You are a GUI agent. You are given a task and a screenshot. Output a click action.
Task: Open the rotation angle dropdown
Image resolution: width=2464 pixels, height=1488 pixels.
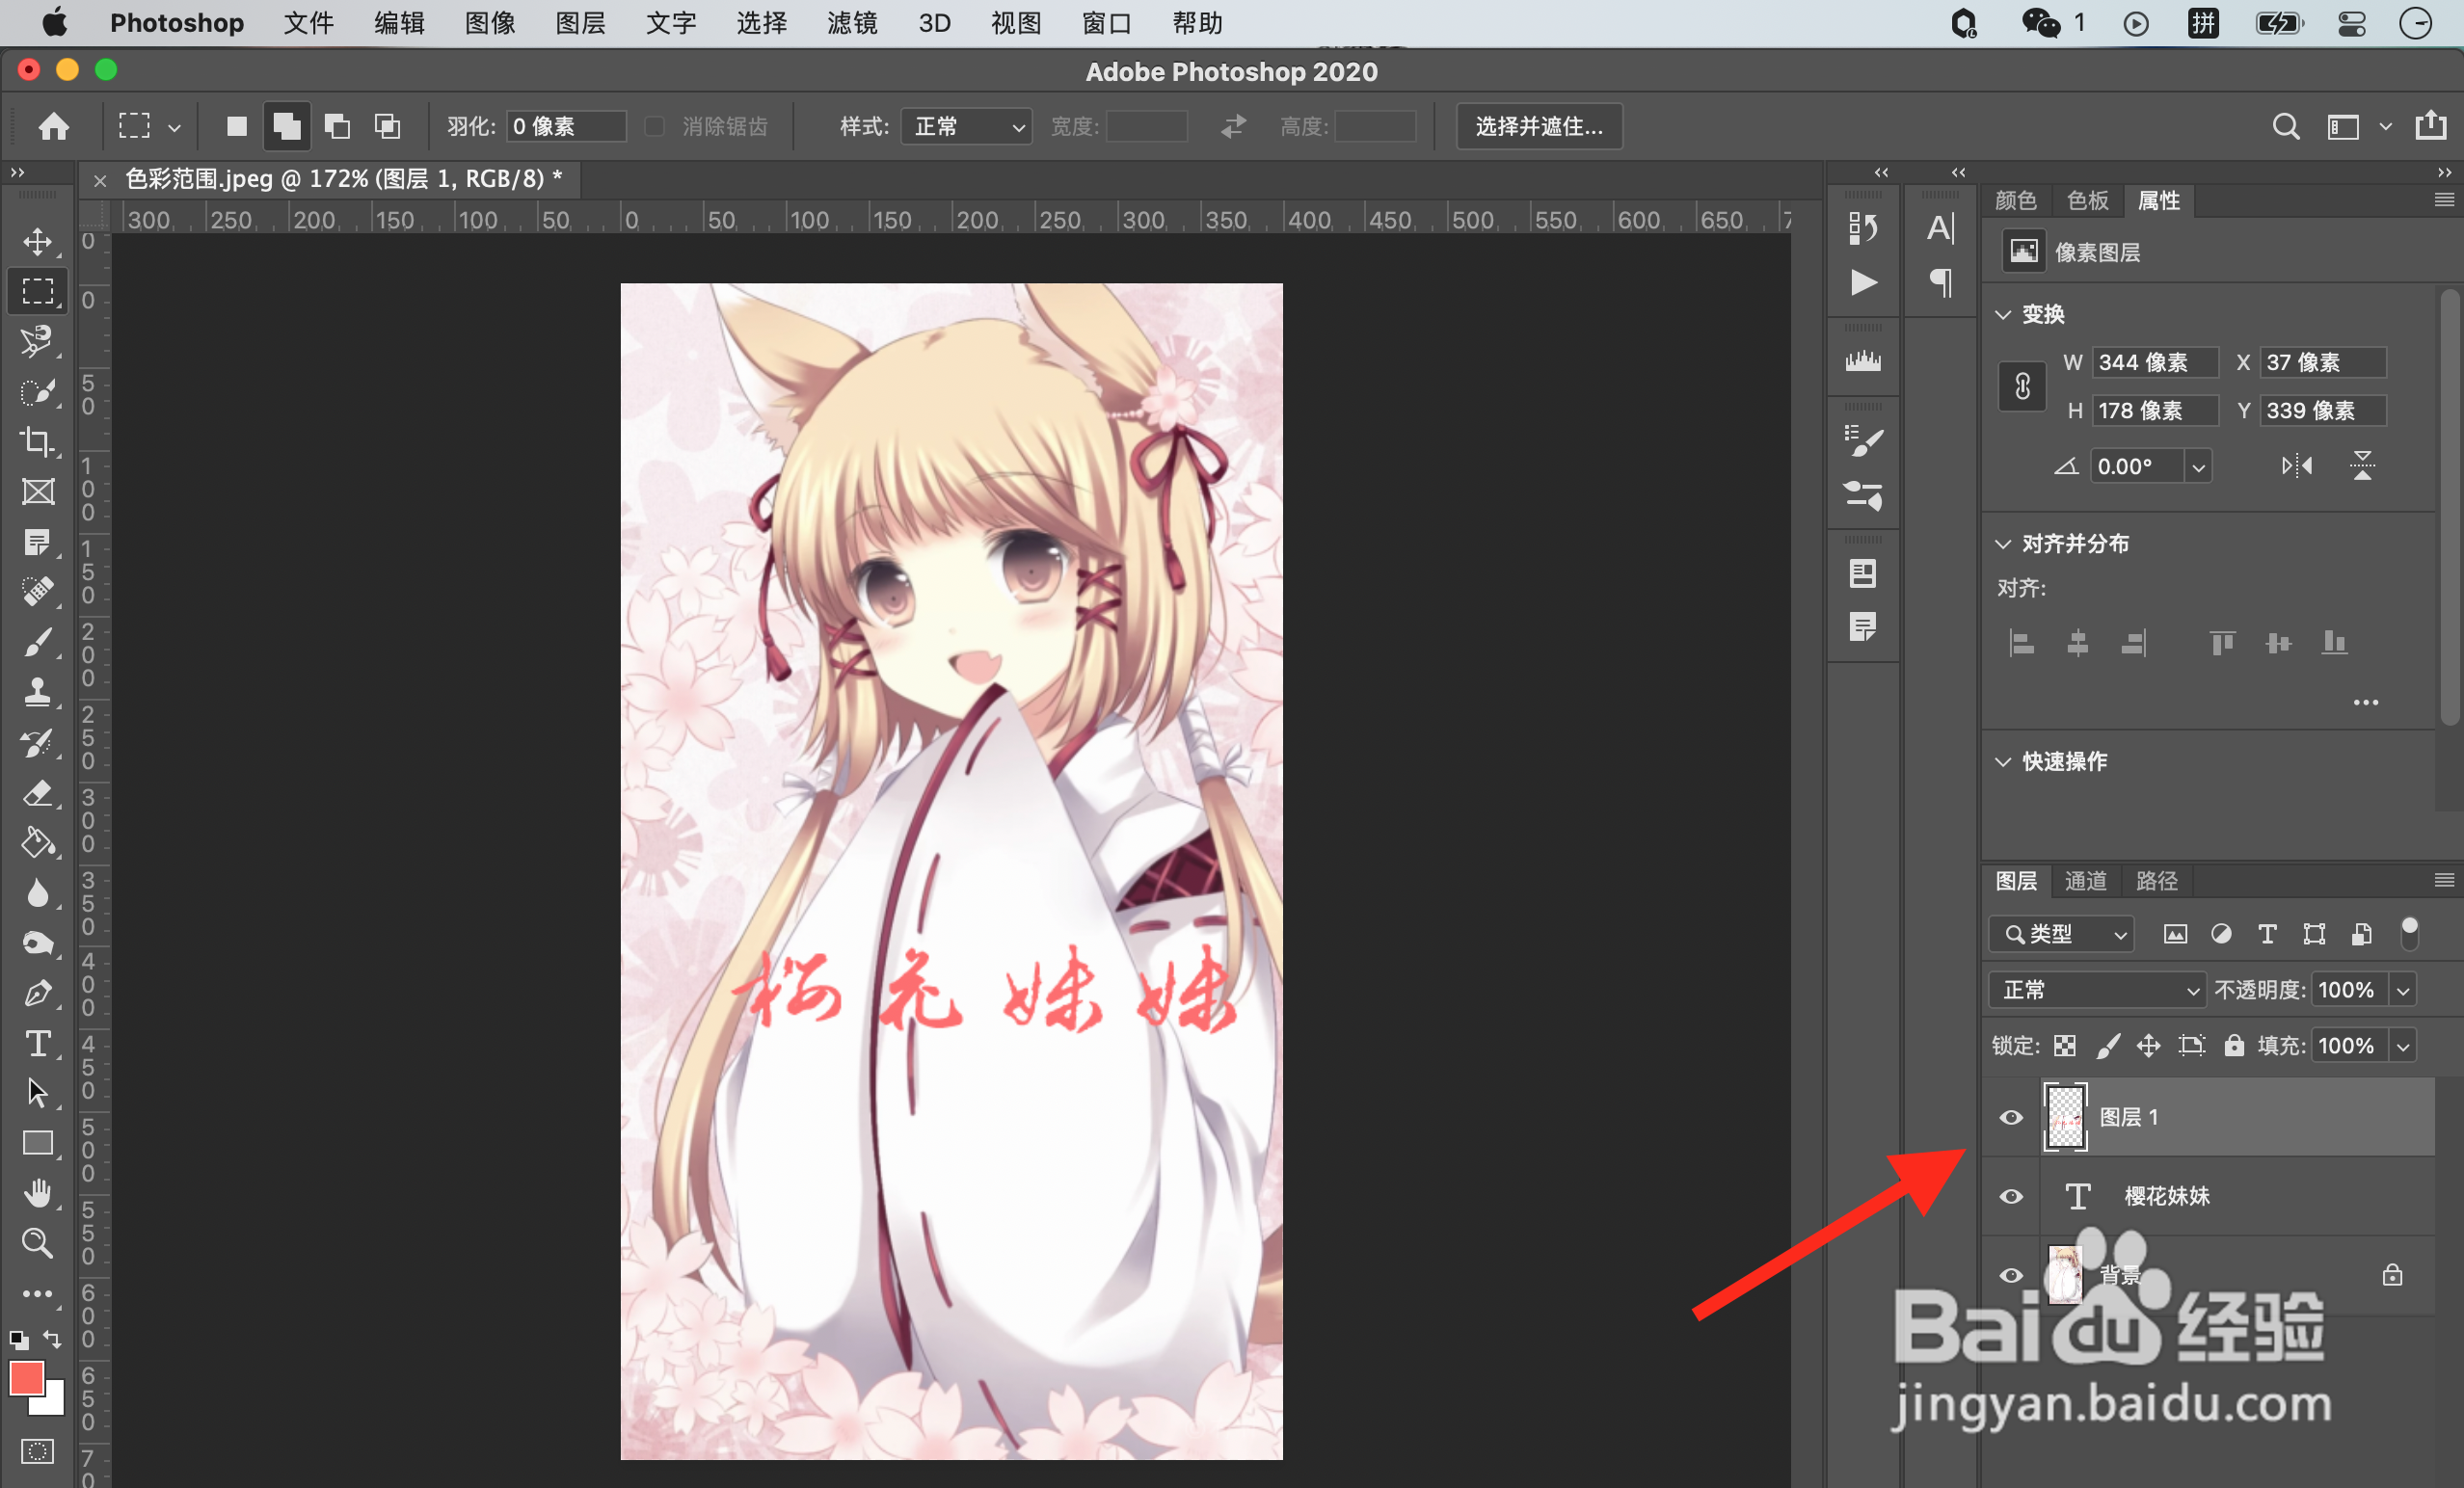(x=2198, y=467)
